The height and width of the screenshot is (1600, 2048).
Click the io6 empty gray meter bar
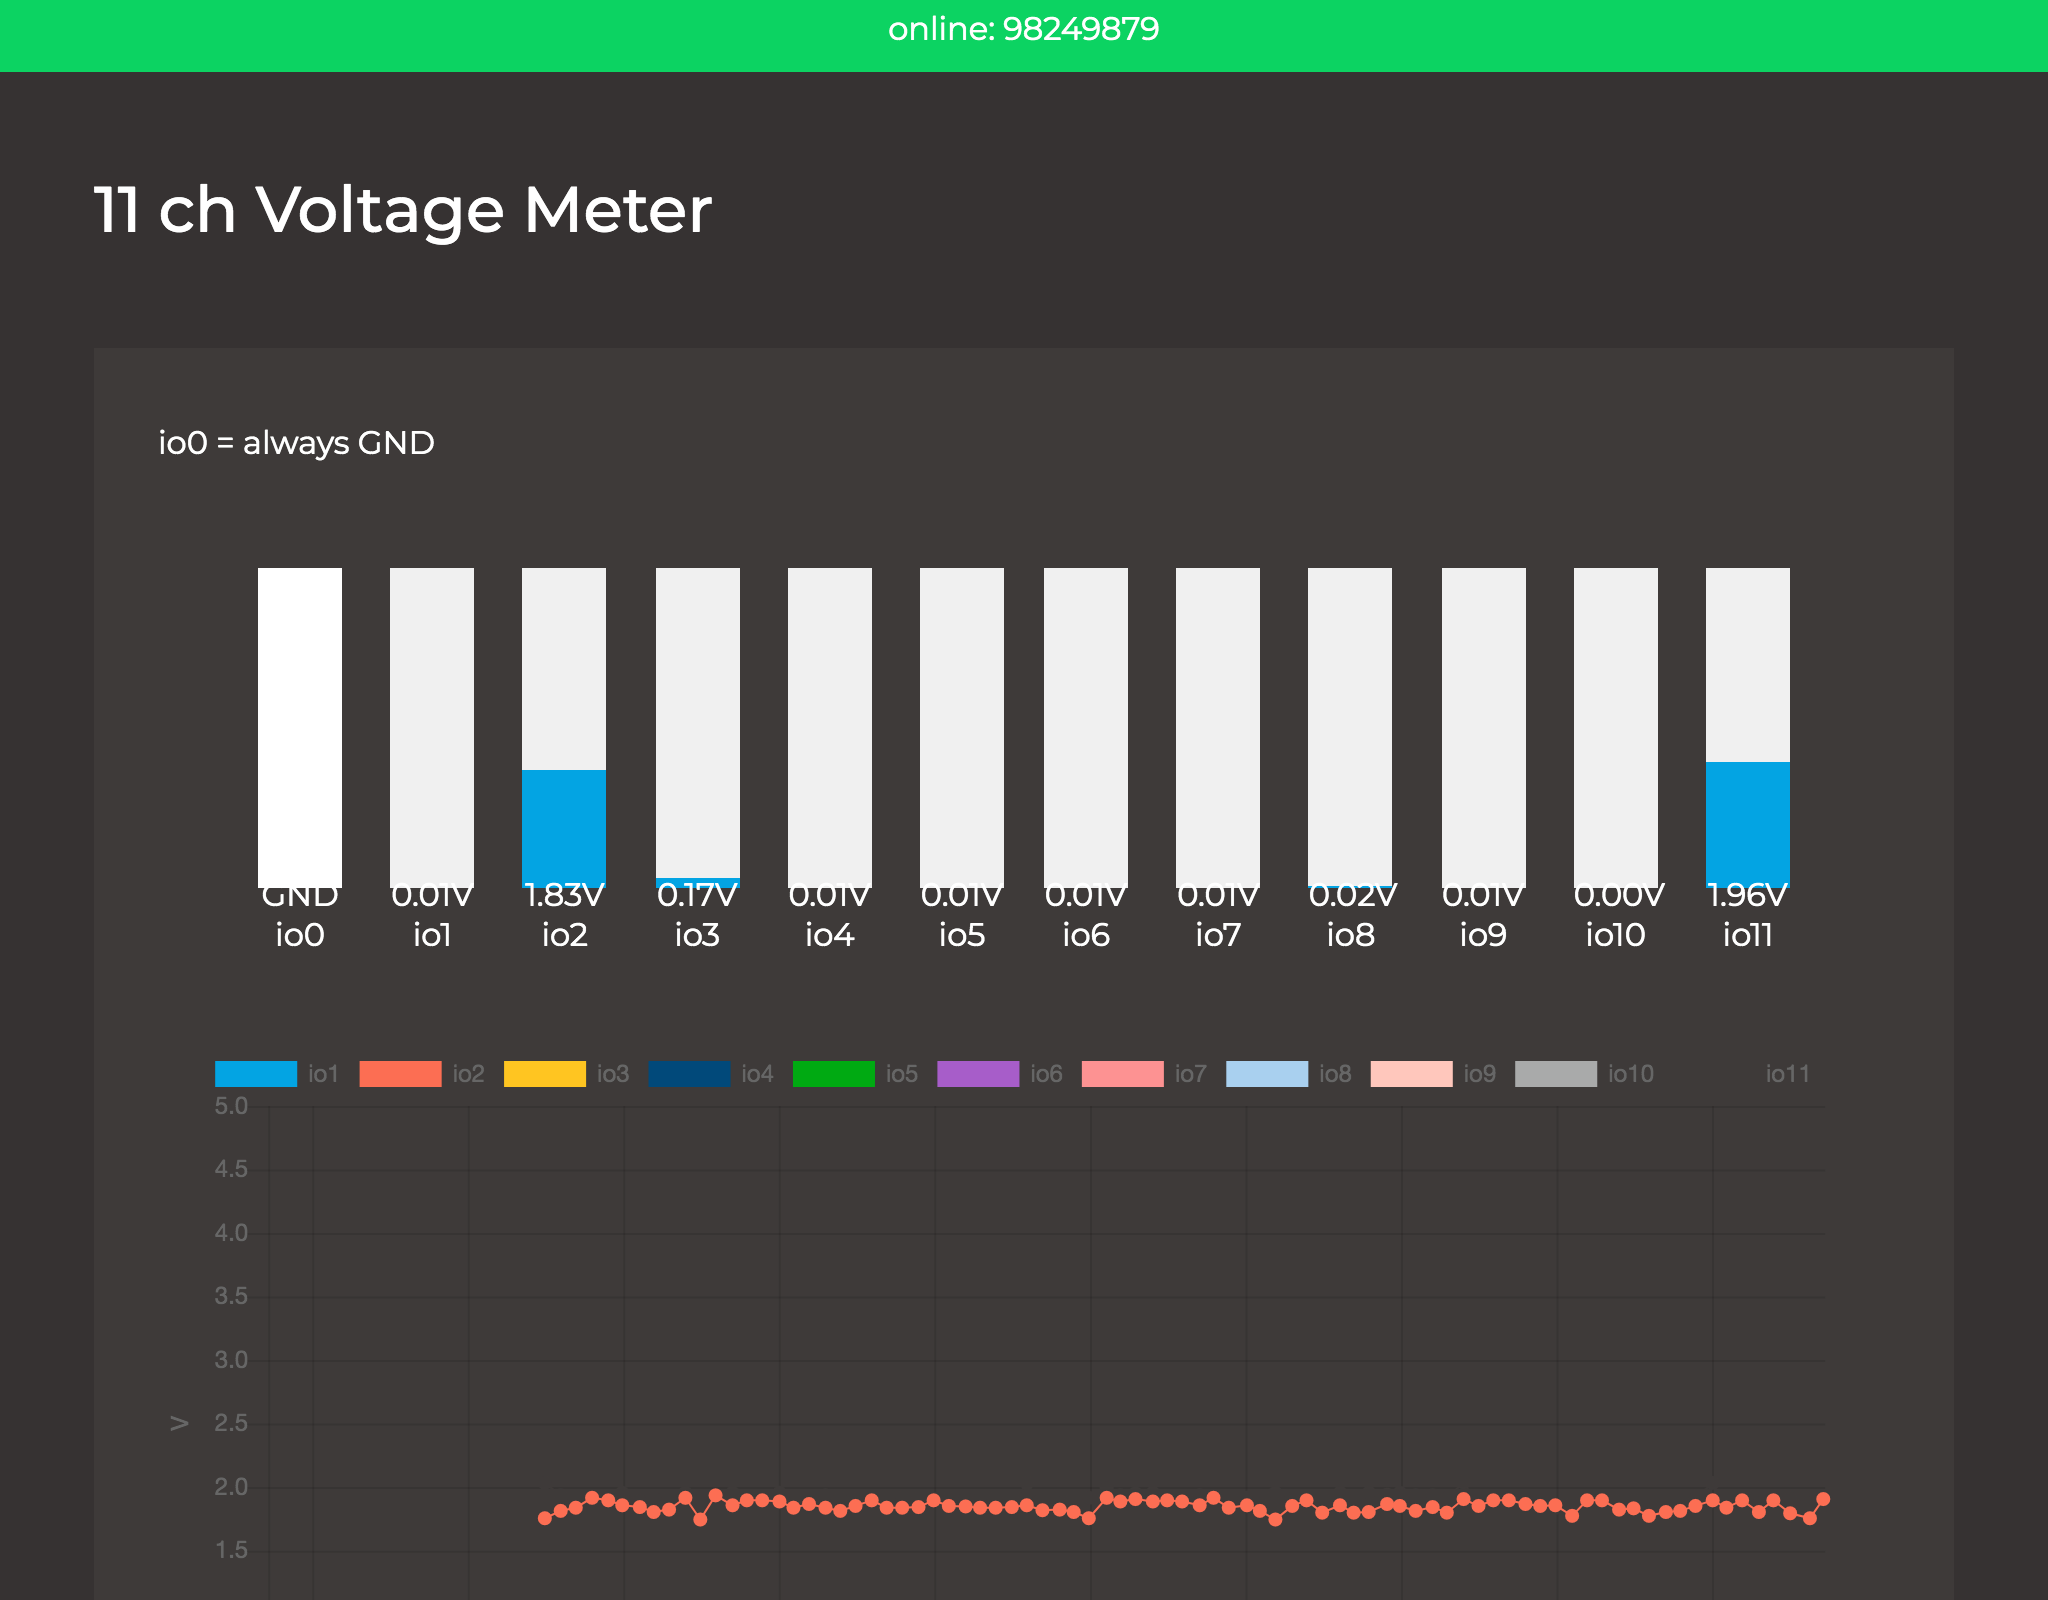click(x=1086, y=727)
